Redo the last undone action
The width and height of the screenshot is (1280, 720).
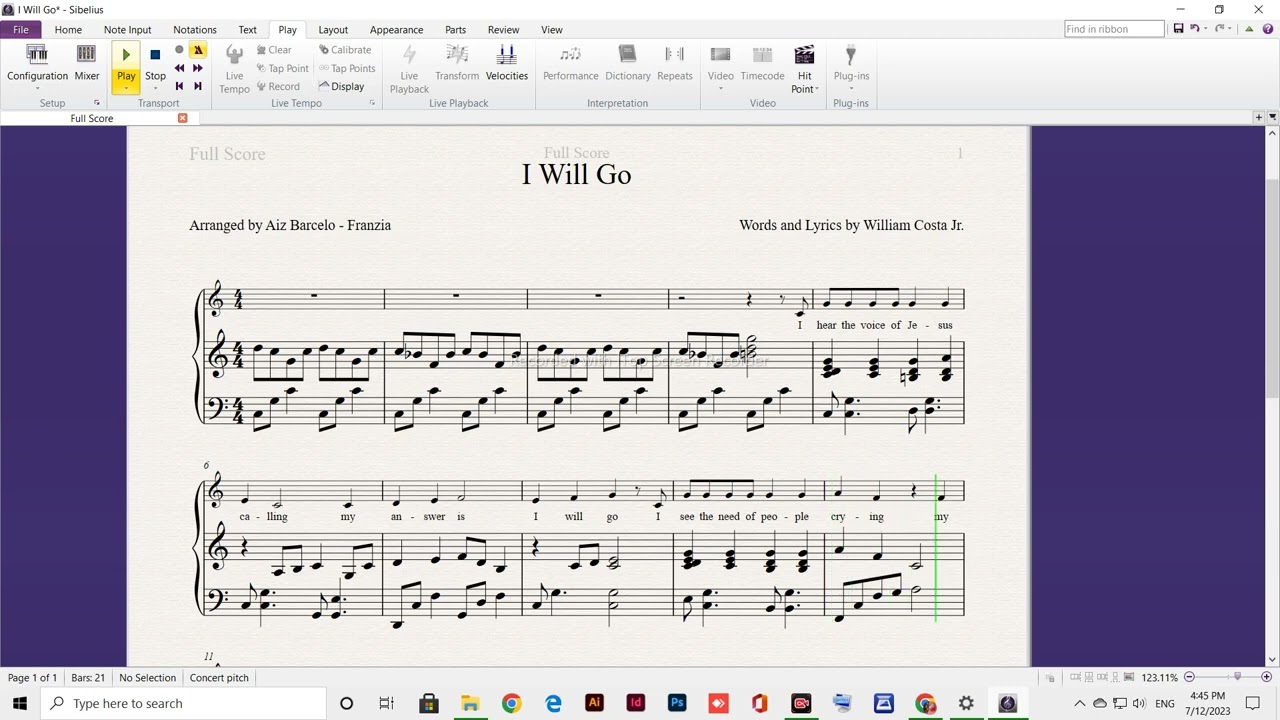tap(1221, 29)
